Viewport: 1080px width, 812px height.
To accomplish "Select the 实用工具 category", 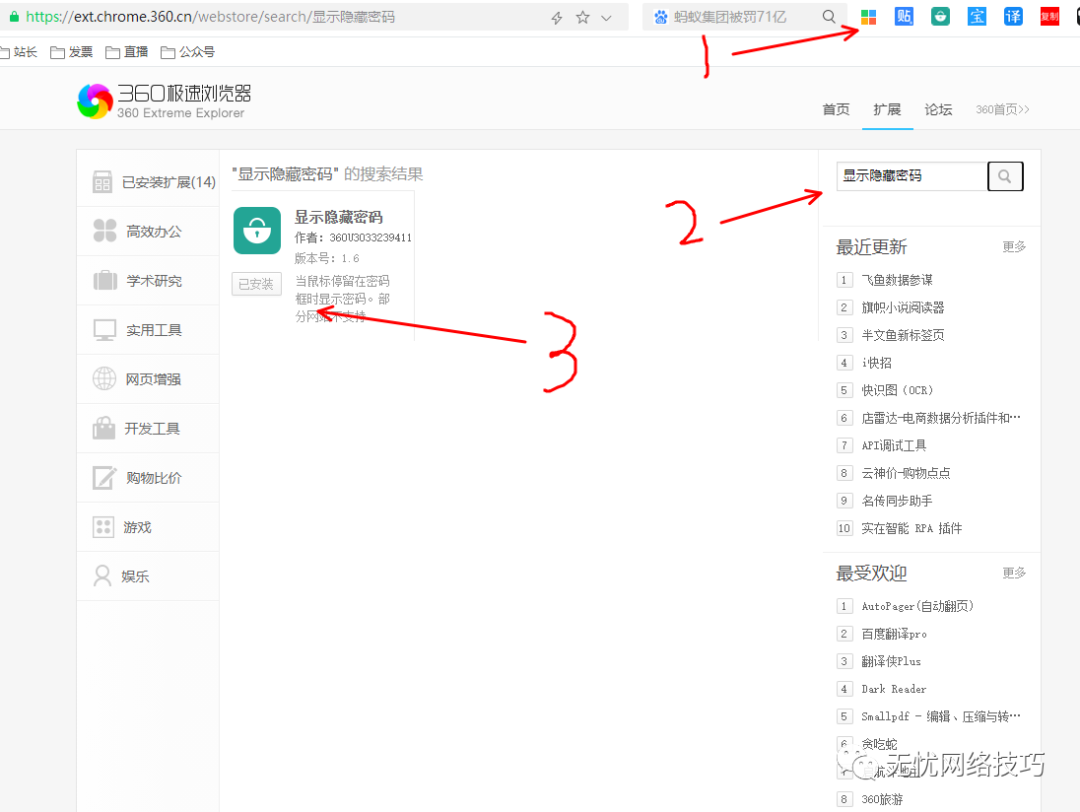I will point(148,330).
